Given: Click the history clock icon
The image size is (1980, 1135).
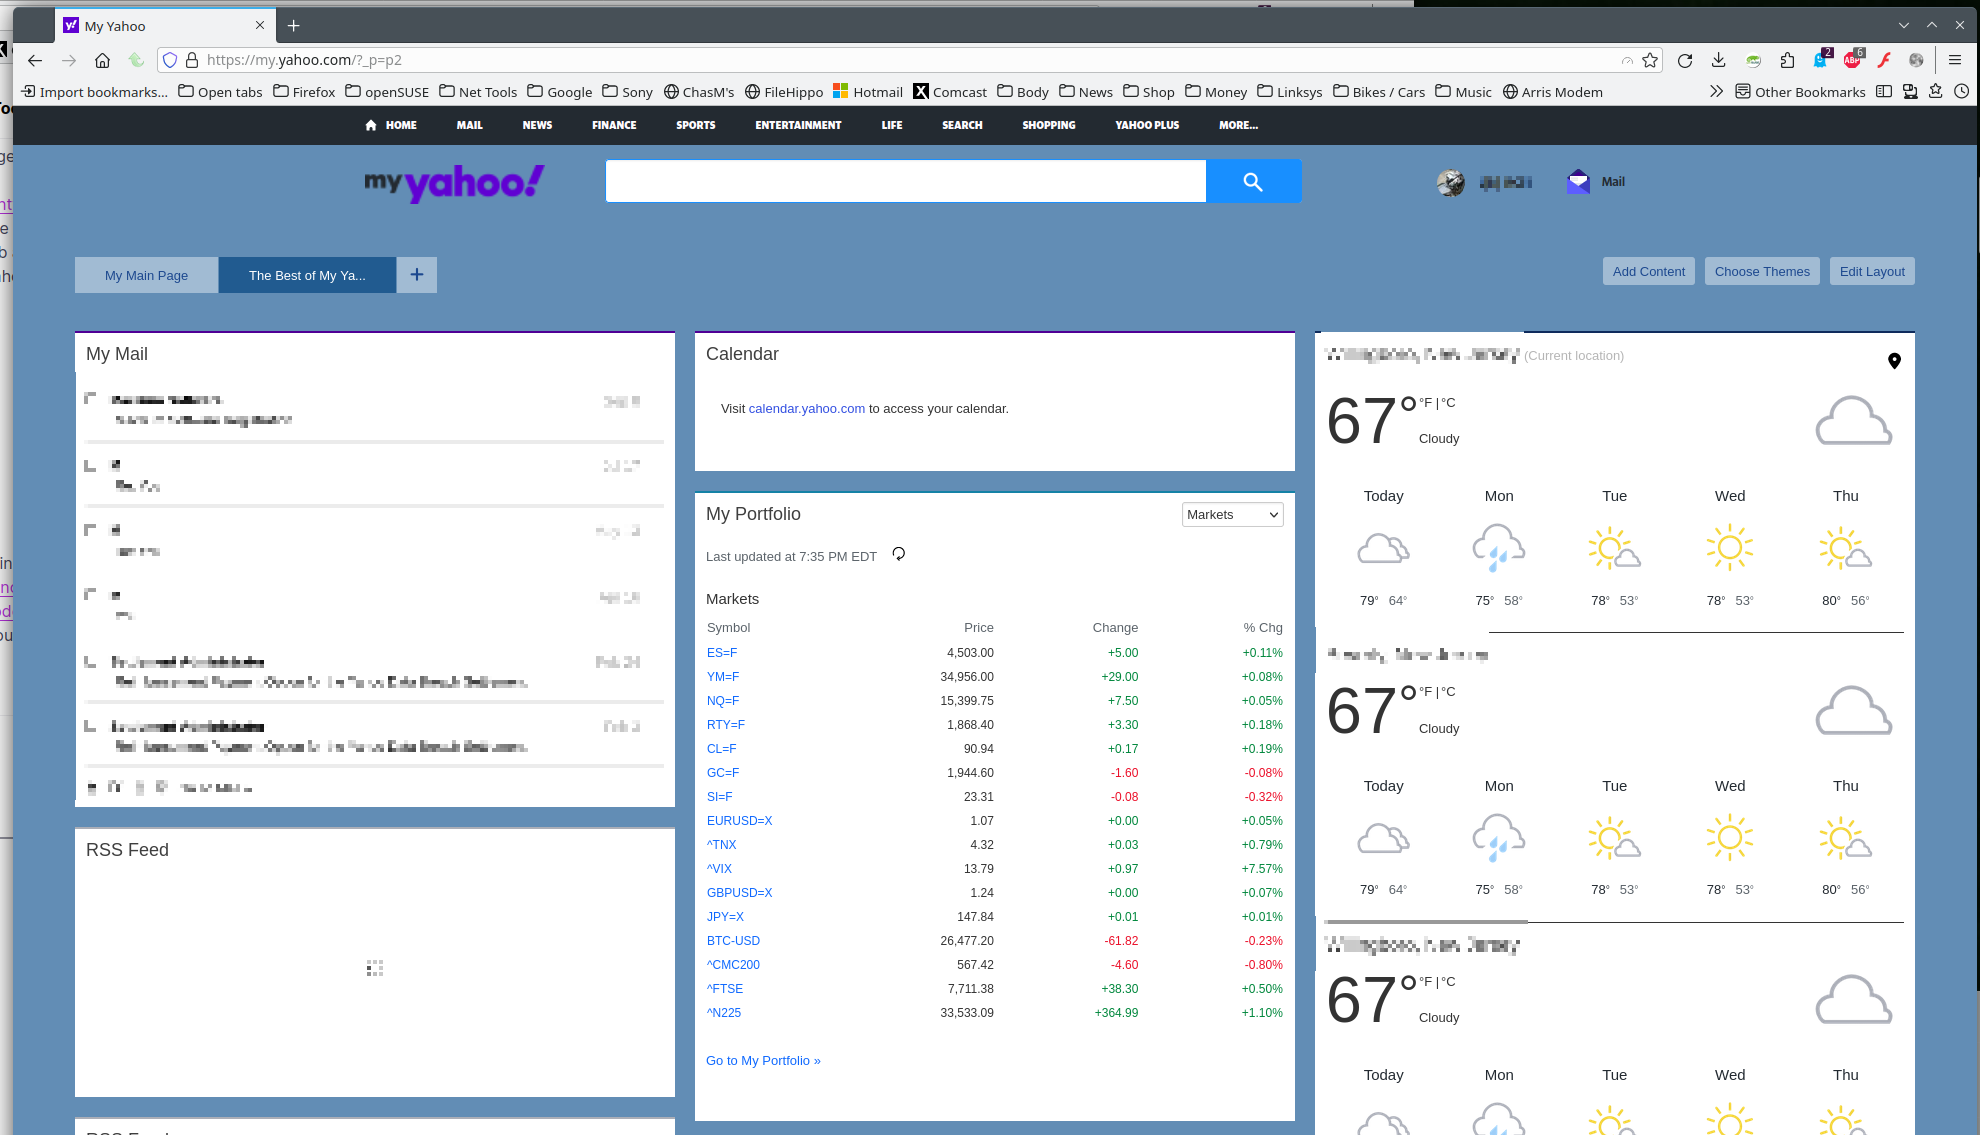Looking at the screenshot, I should coord(1962,92).
